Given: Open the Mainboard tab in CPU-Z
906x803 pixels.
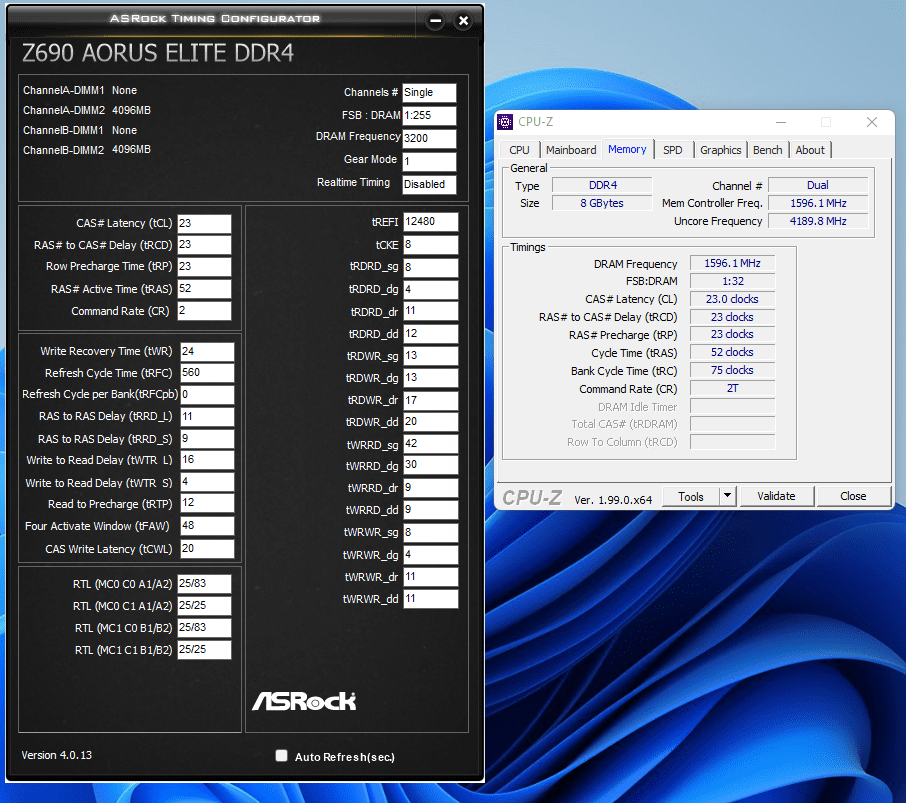Looking at the screenshot, I should tap(571, 150).
